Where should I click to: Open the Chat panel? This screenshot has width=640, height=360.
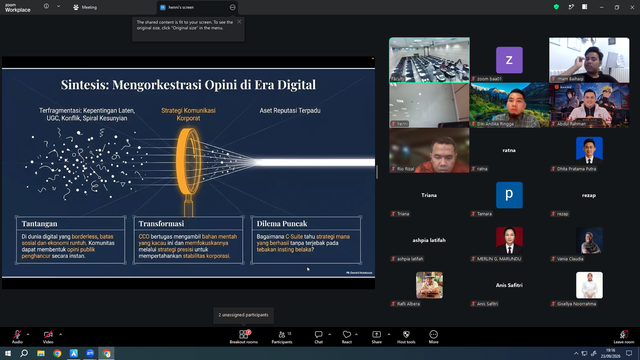click(x=318, y=337)
